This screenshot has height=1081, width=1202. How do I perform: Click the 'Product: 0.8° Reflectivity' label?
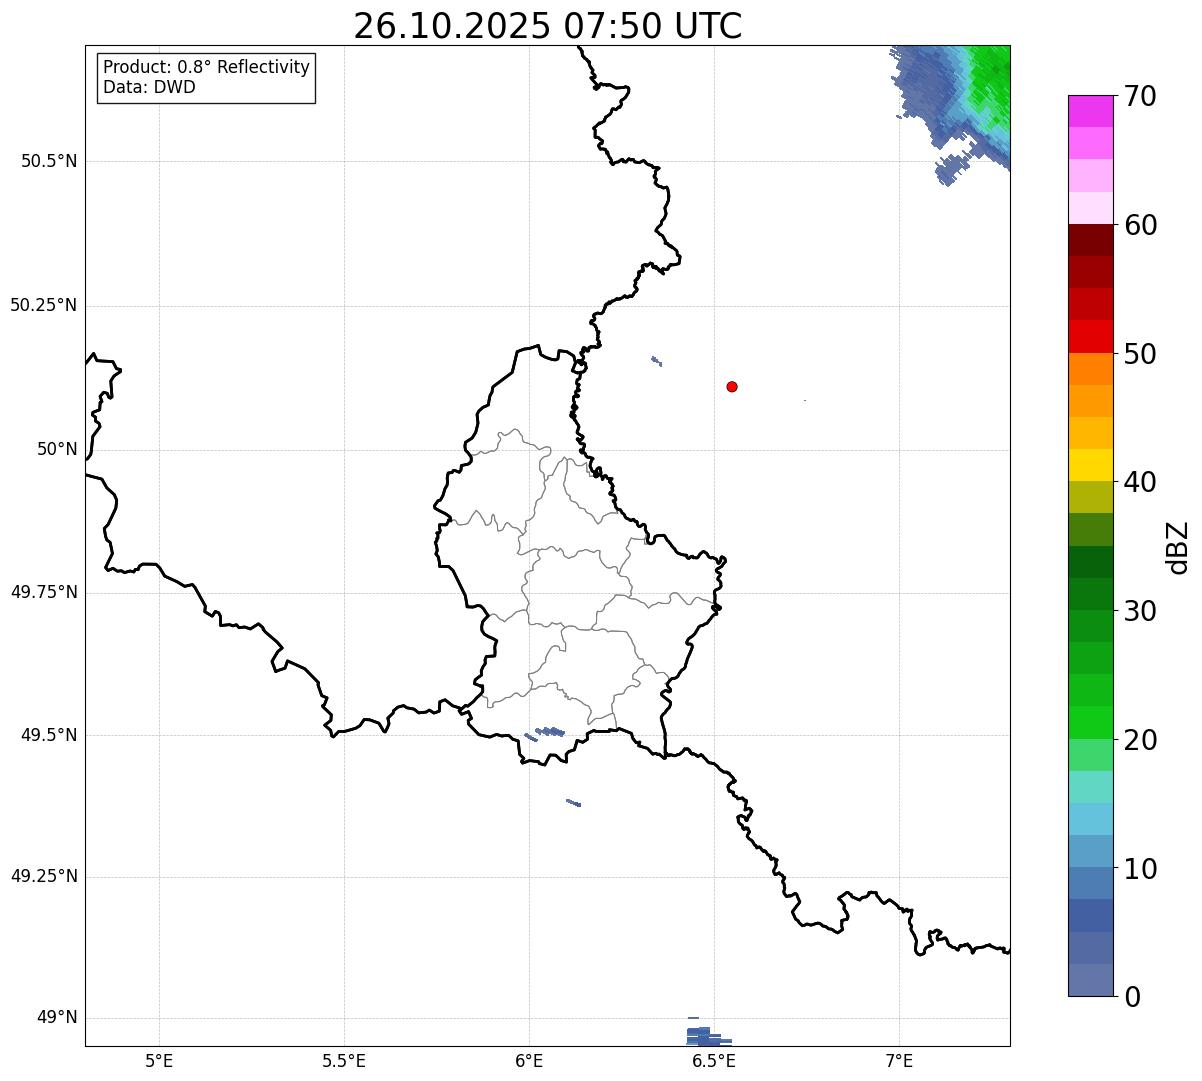207,67
